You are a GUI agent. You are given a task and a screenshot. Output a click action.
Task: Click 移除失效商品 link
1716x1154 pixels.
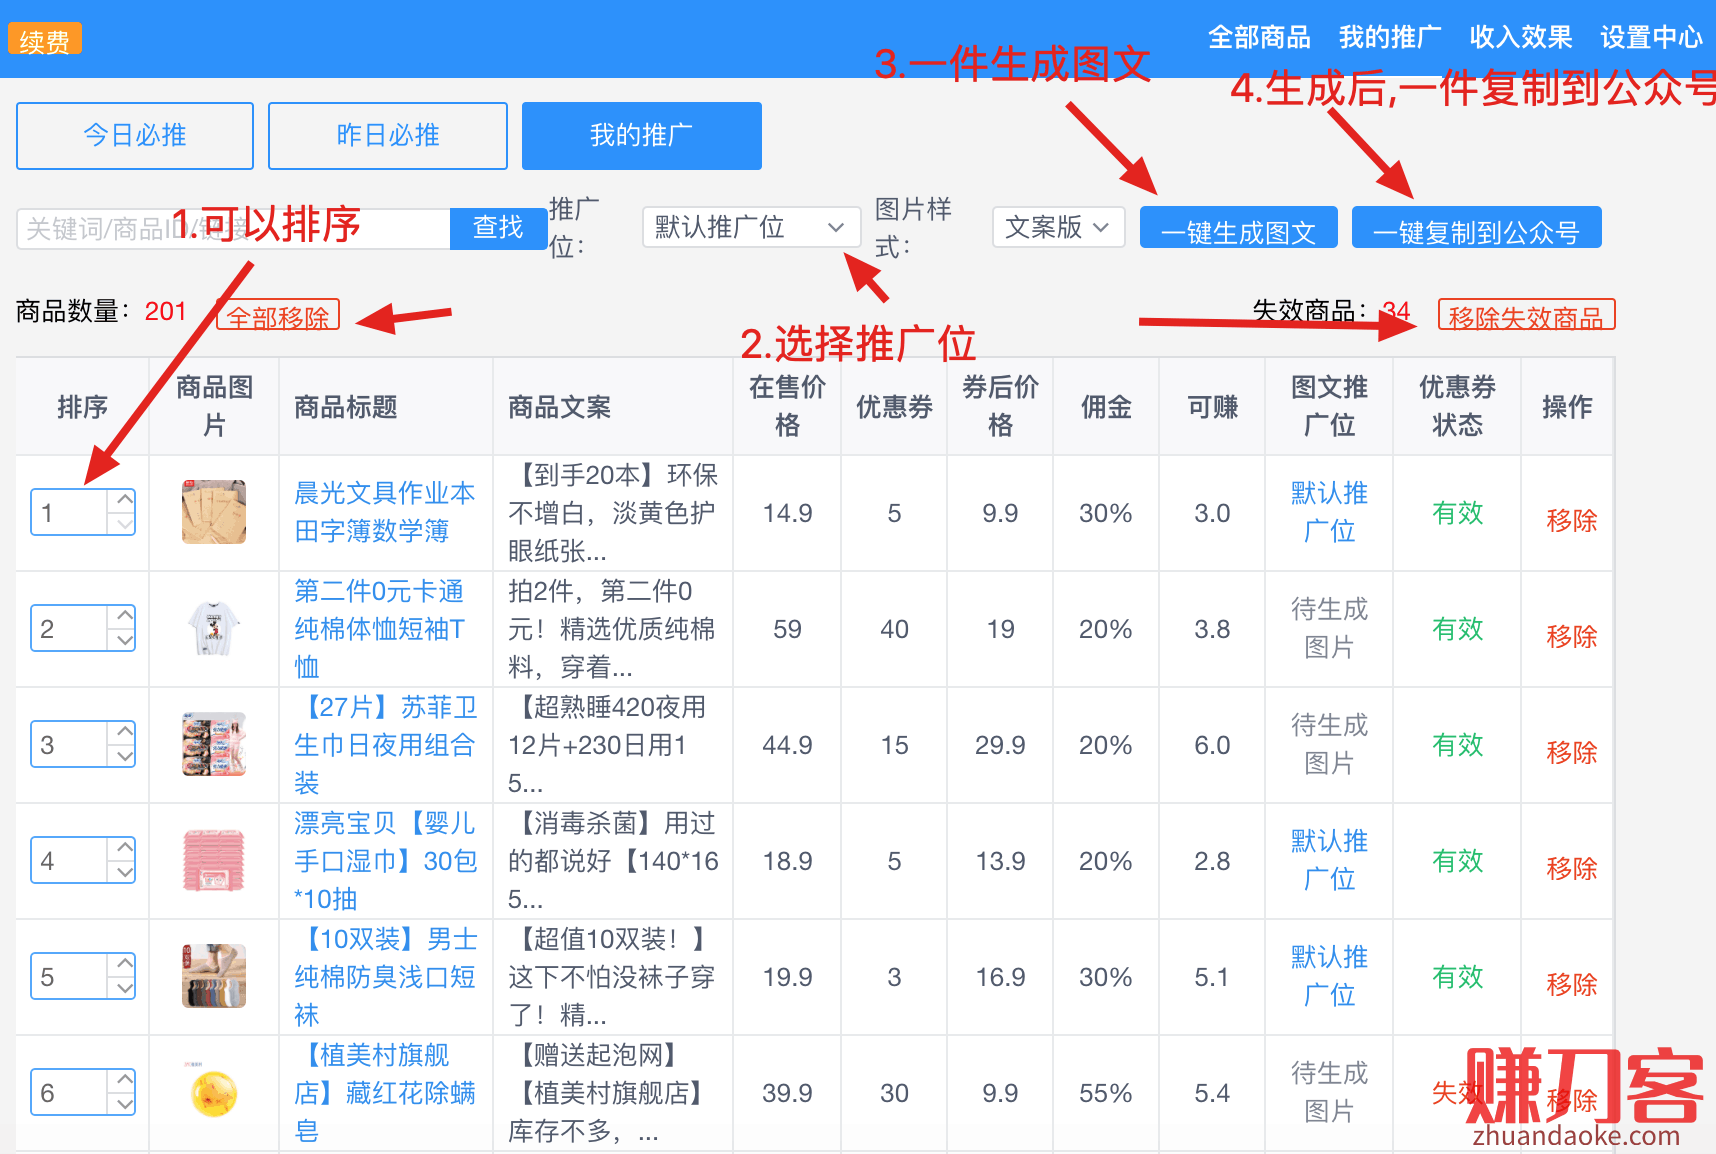pos(1525,316)
